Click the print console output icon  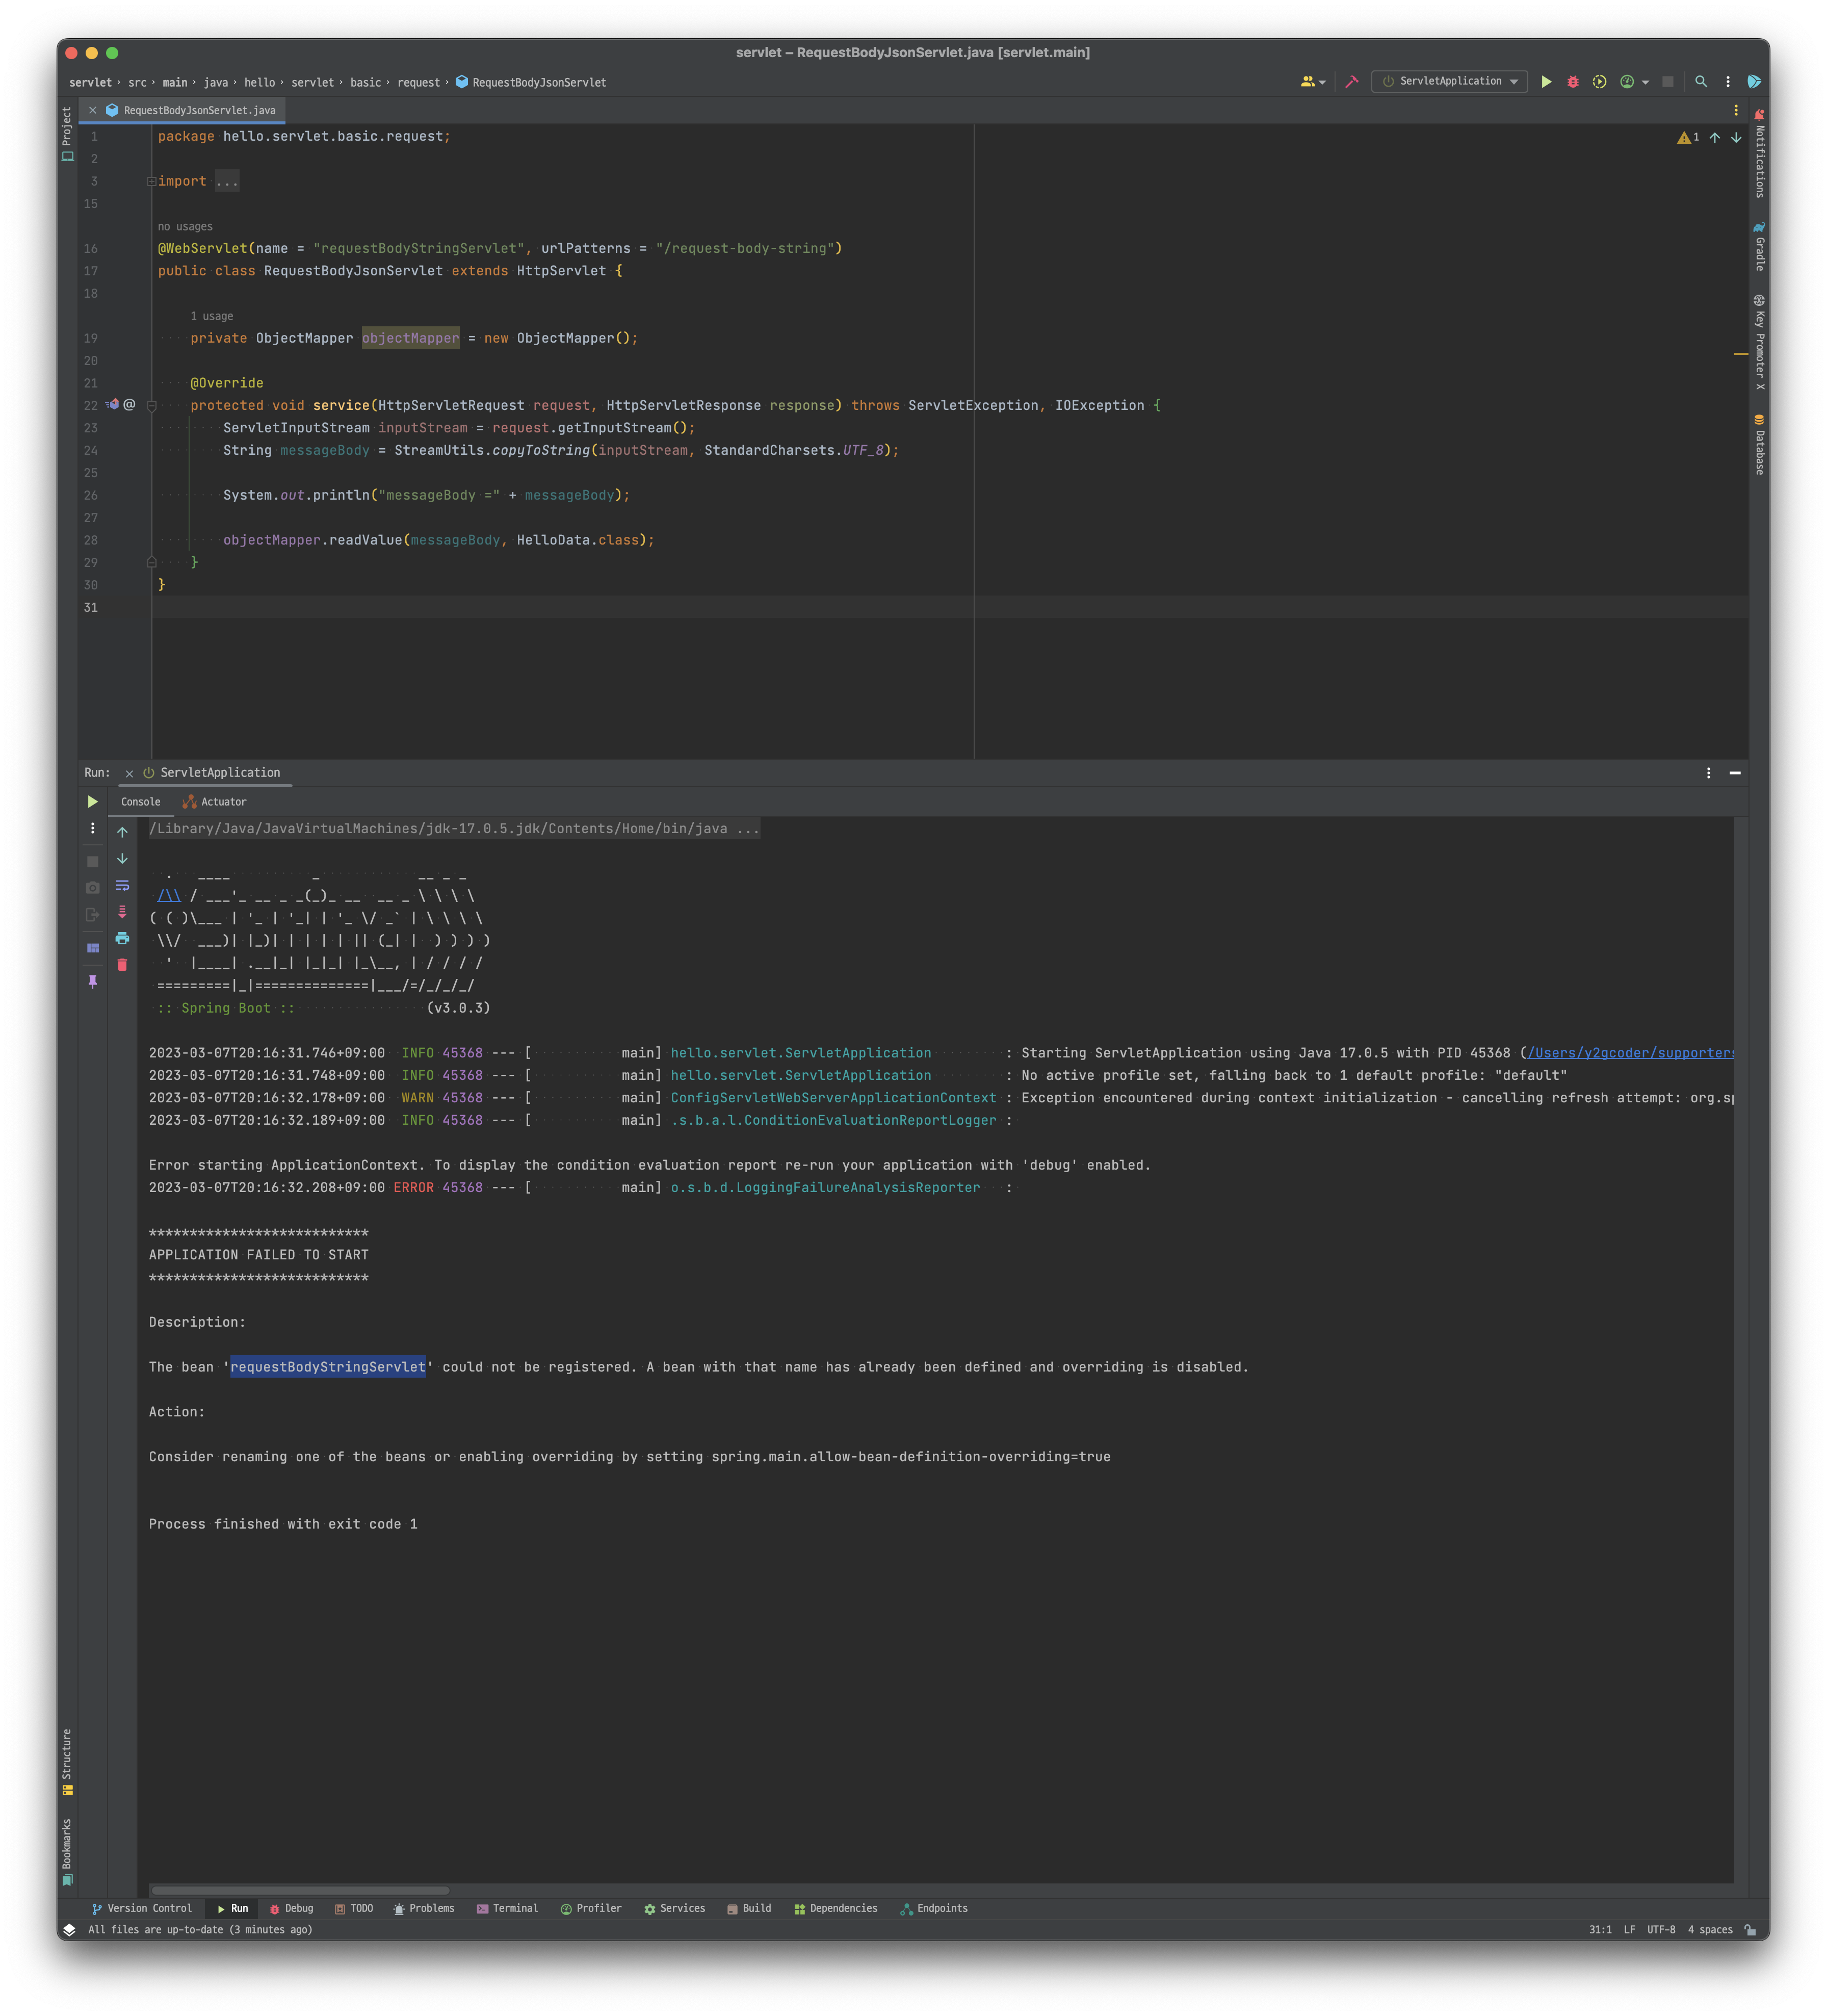122,938
